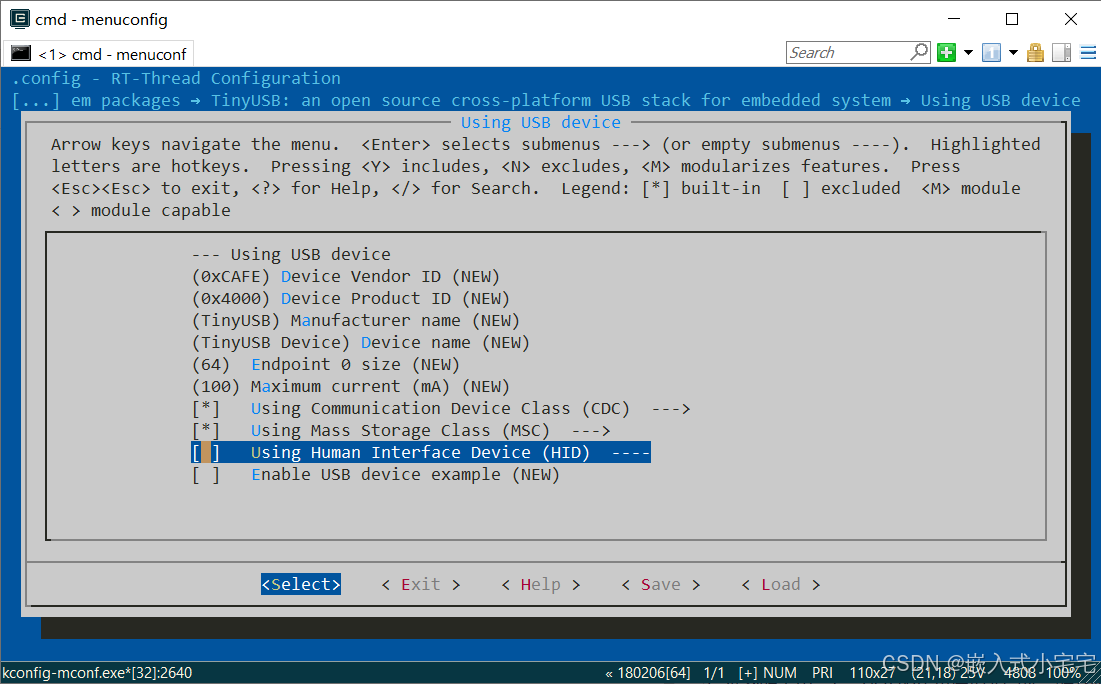Click the terminal icon on the cmd tab
This screenshot has height=684, width=1101.
(x=21, y=53)
